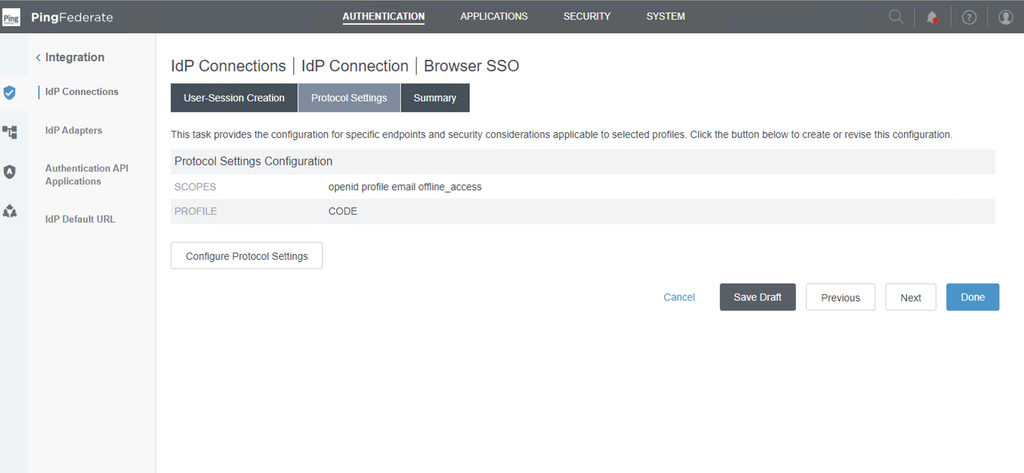
Task: Switch to User-Session Creation tab
Action: (234, 98)
